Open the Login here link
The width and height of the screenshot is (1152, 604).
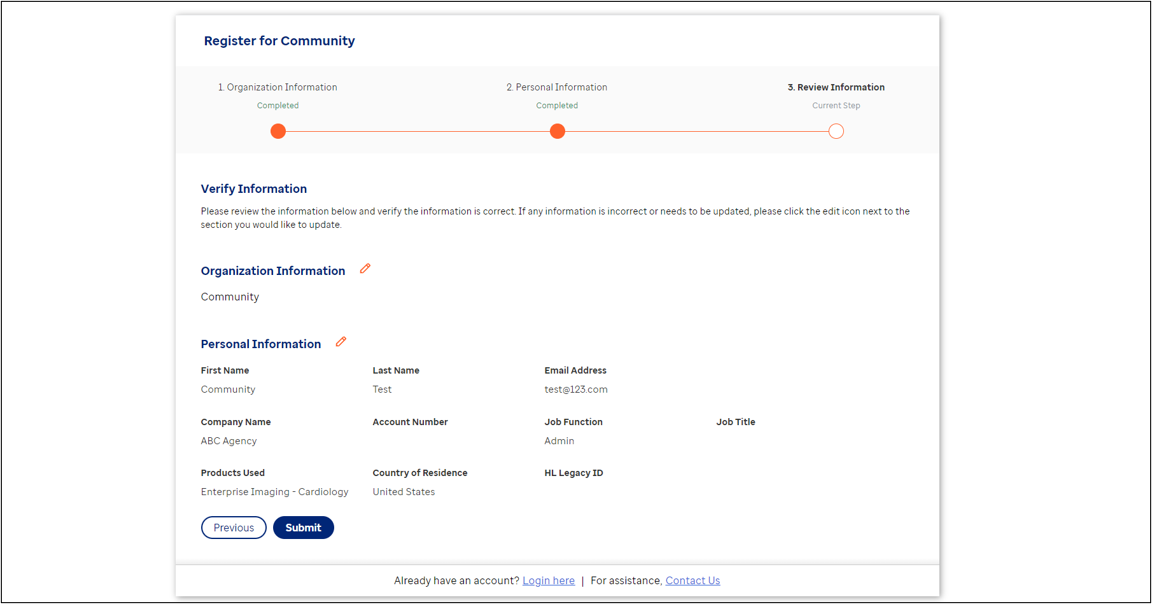548,580
